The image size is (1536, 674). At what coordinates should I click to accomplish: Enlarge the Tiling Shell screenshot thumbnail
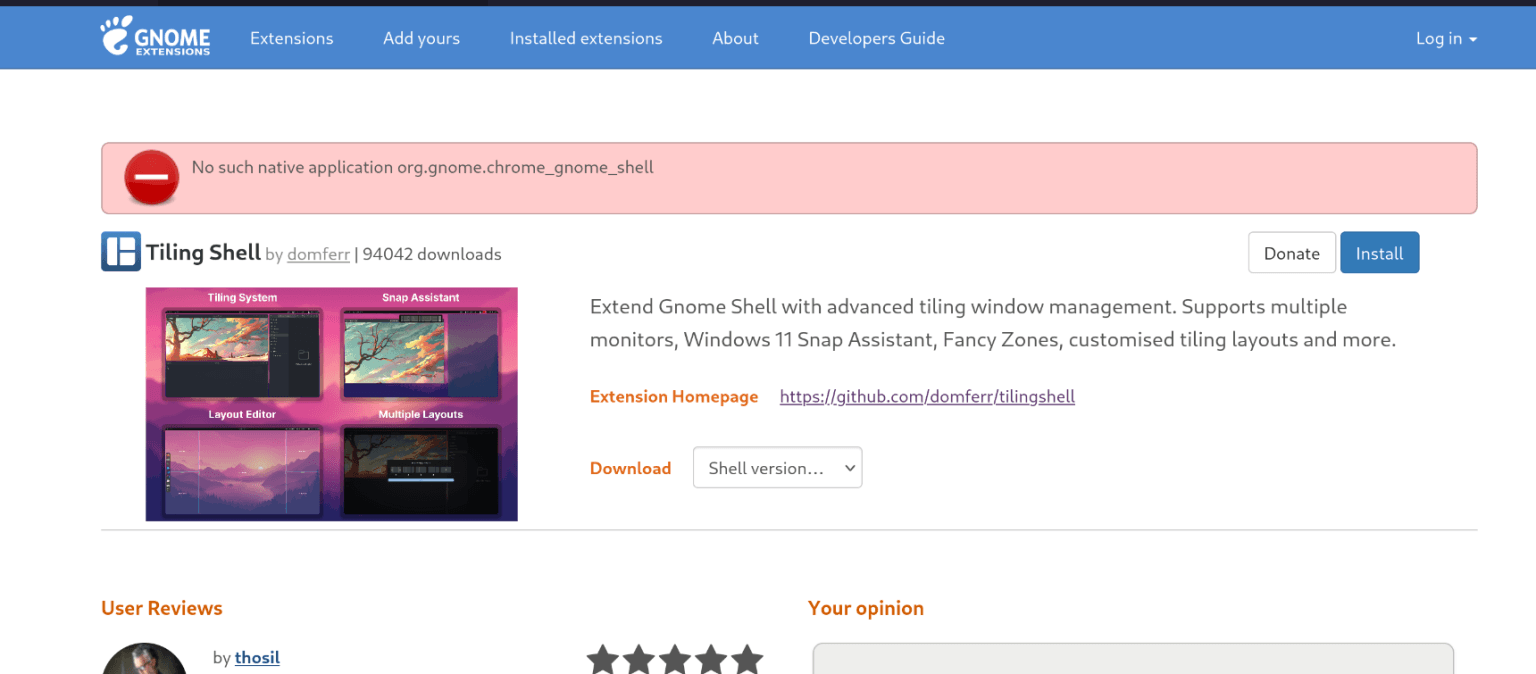331,404
